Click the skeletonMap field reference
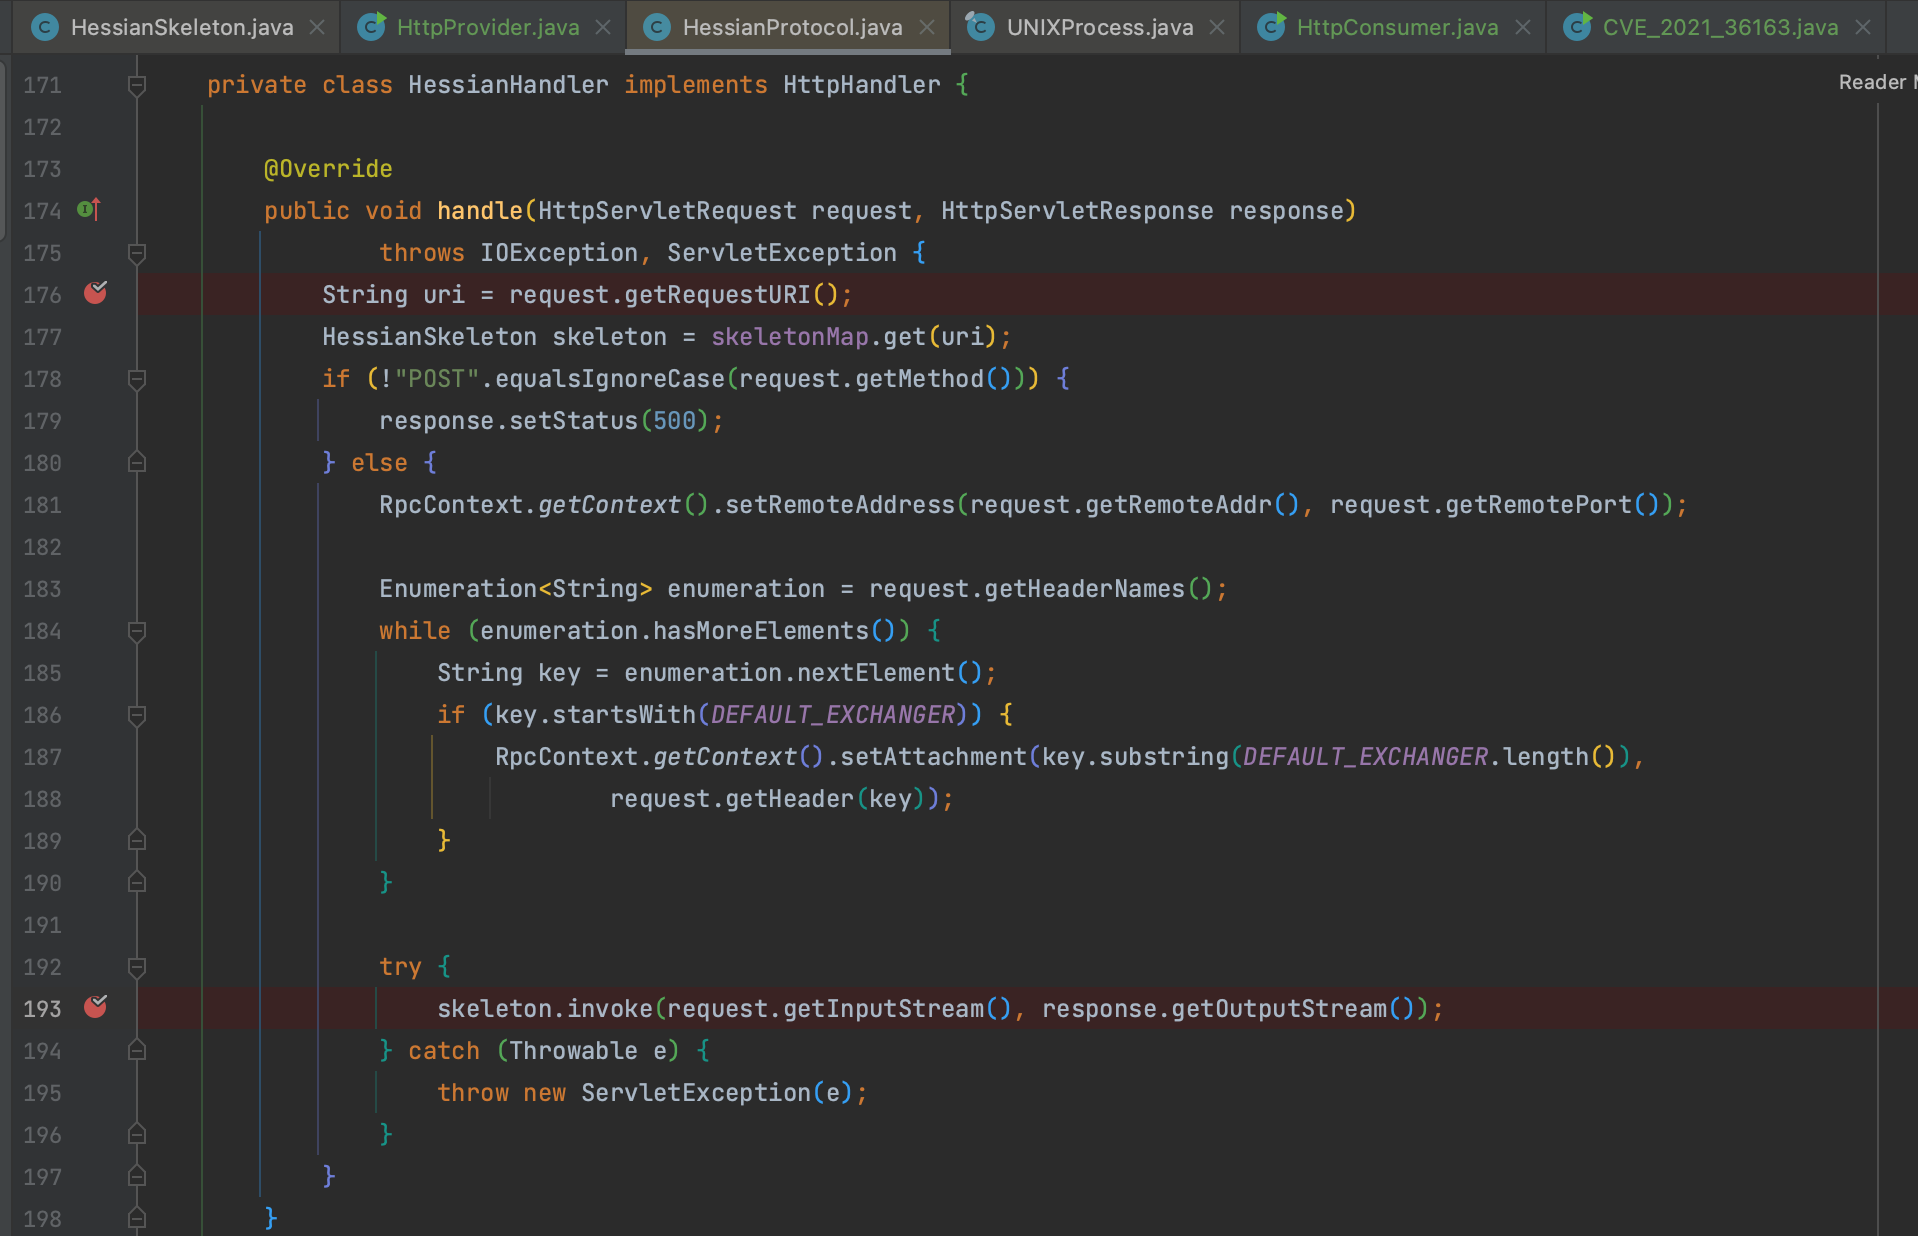The image size is (1918, 1236). click(x=790, y=337)
